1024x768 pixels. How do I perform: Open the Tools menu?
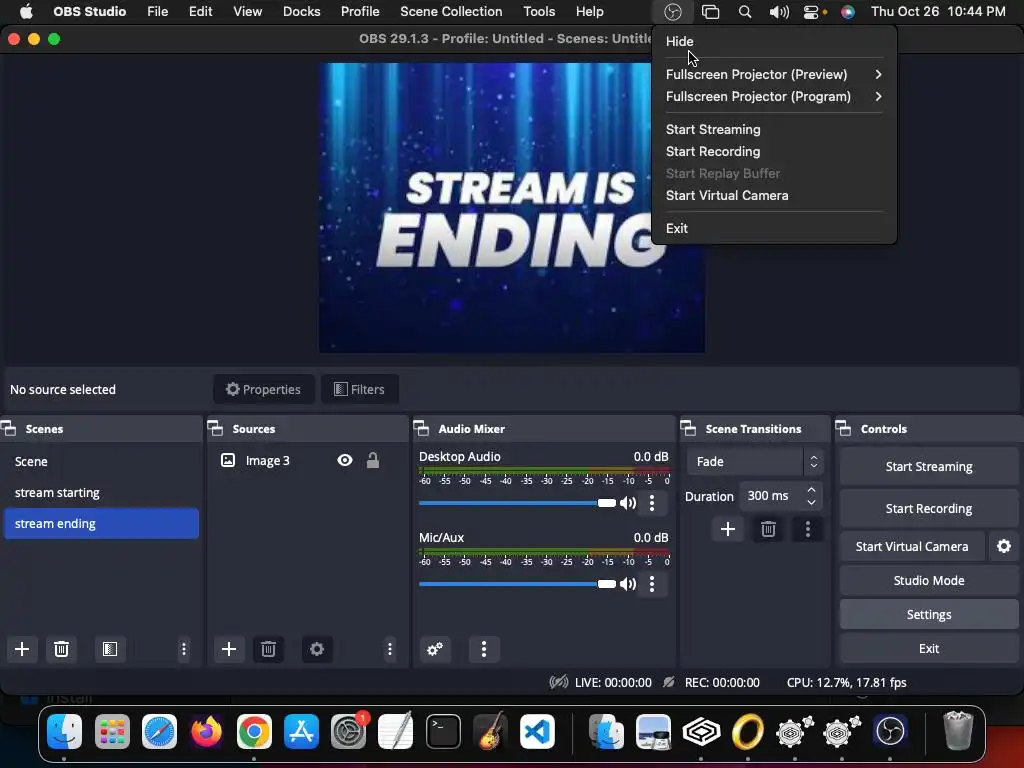539,12
